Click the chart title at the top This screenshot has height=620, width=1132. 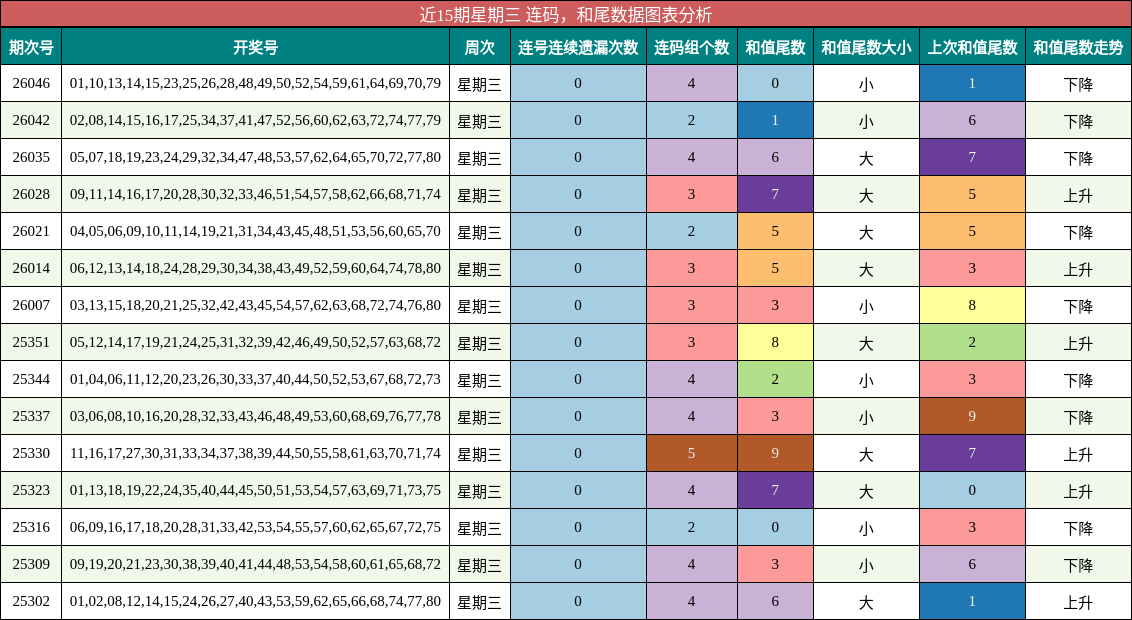566,13
